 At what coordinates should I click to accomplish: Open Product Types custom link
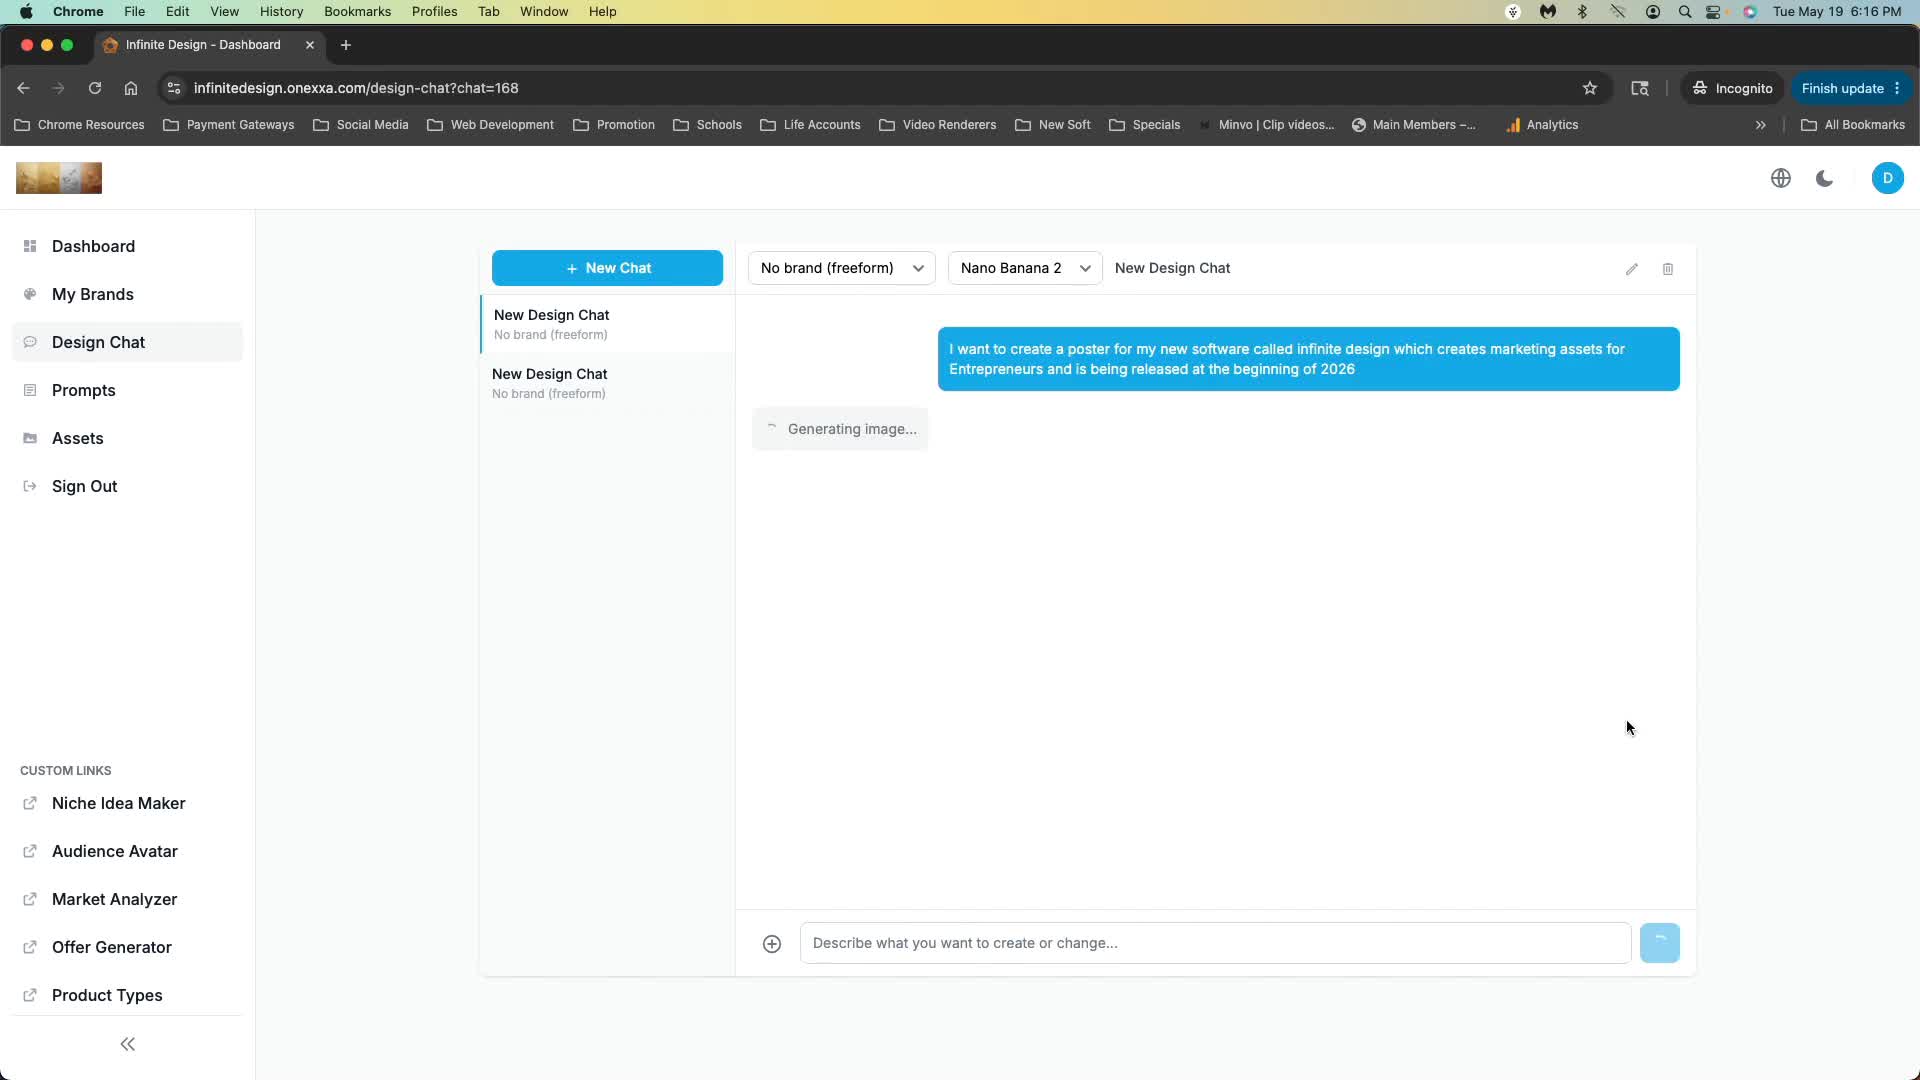pyautogui.click(x=127, y=995)
